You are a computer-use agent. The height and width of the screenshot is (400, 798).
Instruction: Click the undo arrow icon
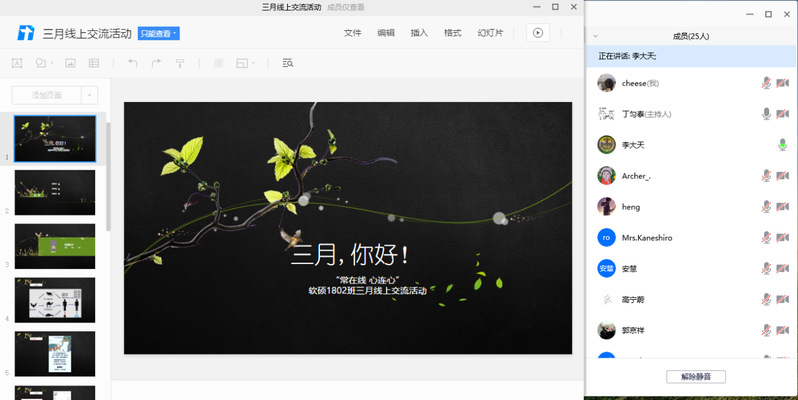[132, 63]
